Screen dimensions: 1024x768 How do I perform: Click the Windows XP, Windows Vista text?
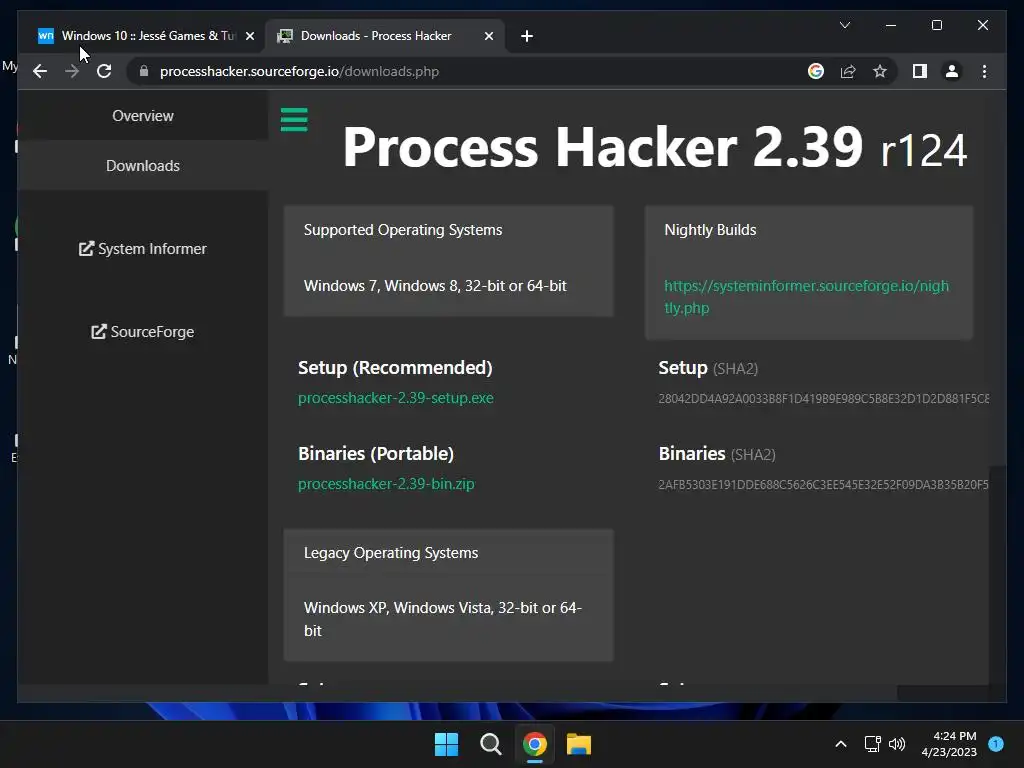click(443, 619)
